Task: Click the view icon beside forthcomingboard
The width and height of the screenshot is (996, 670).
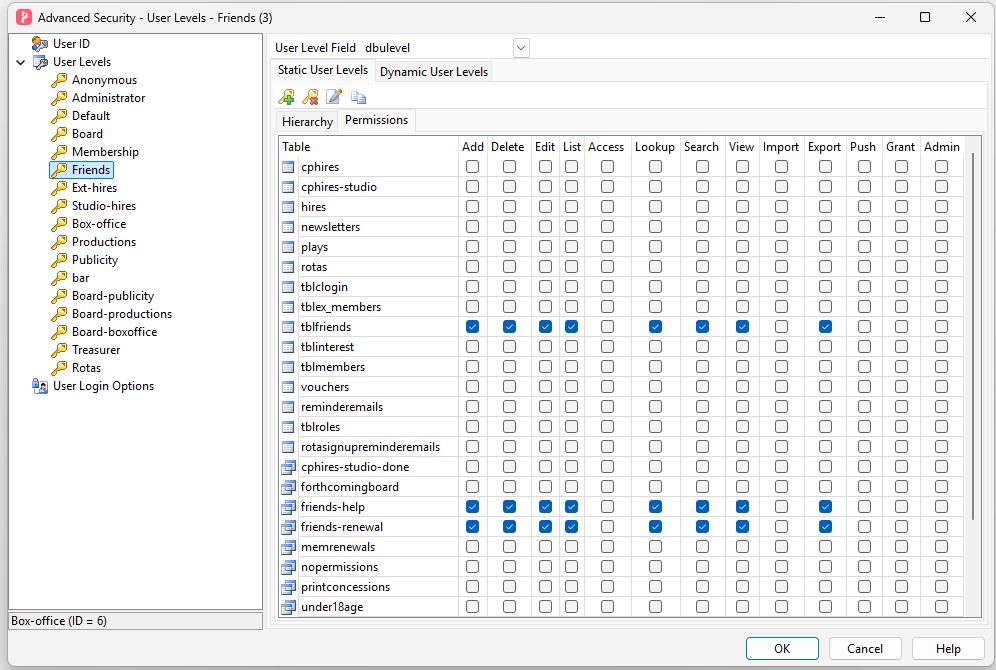Action: [288, 487]
